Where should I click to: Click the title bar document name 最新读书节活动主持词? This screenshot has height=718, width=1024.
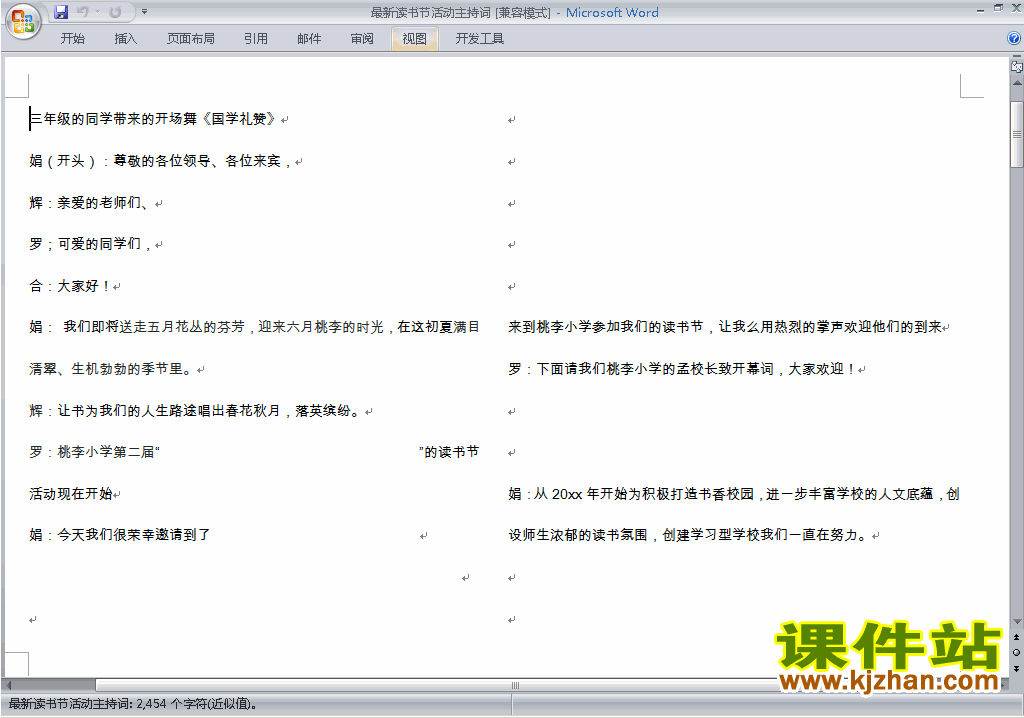[x=431, y=12]
